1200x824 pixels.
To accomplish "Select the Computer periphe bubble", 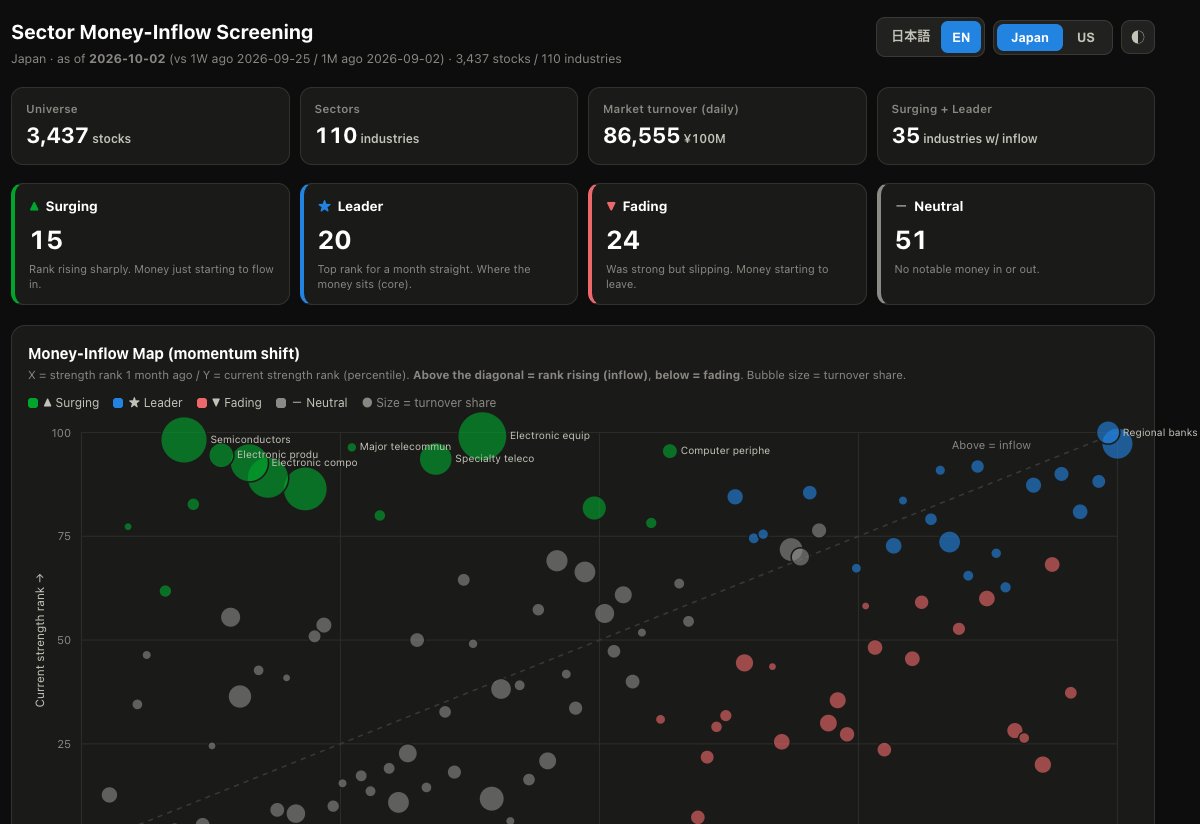I will click(x=670, y=451).
